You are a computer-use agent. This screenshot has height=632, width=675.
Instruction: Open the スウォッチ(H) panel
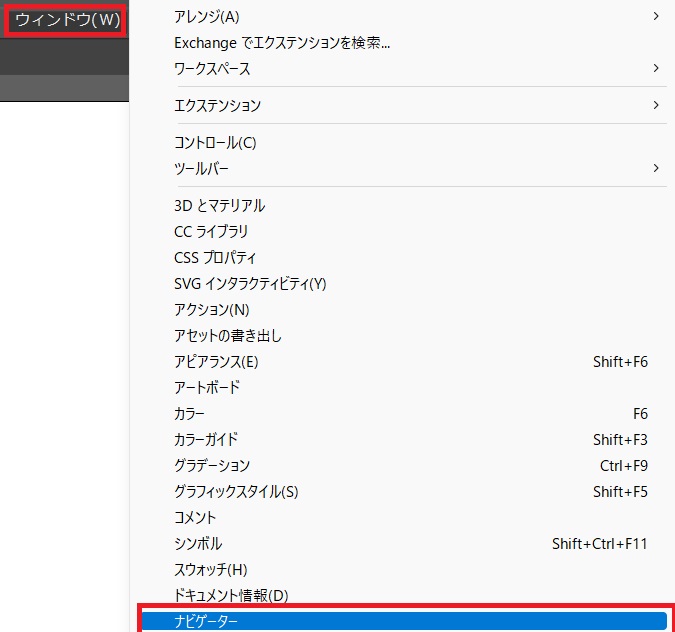coord(210,570)
